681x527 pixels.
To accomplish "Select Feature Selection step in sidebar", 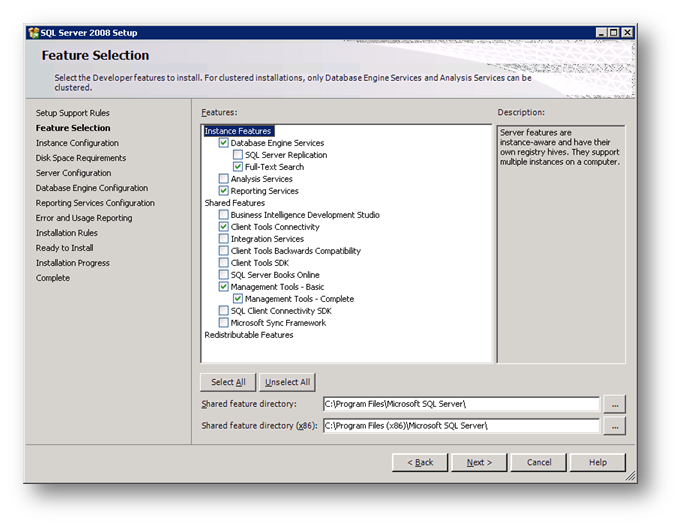I will 73,128.
